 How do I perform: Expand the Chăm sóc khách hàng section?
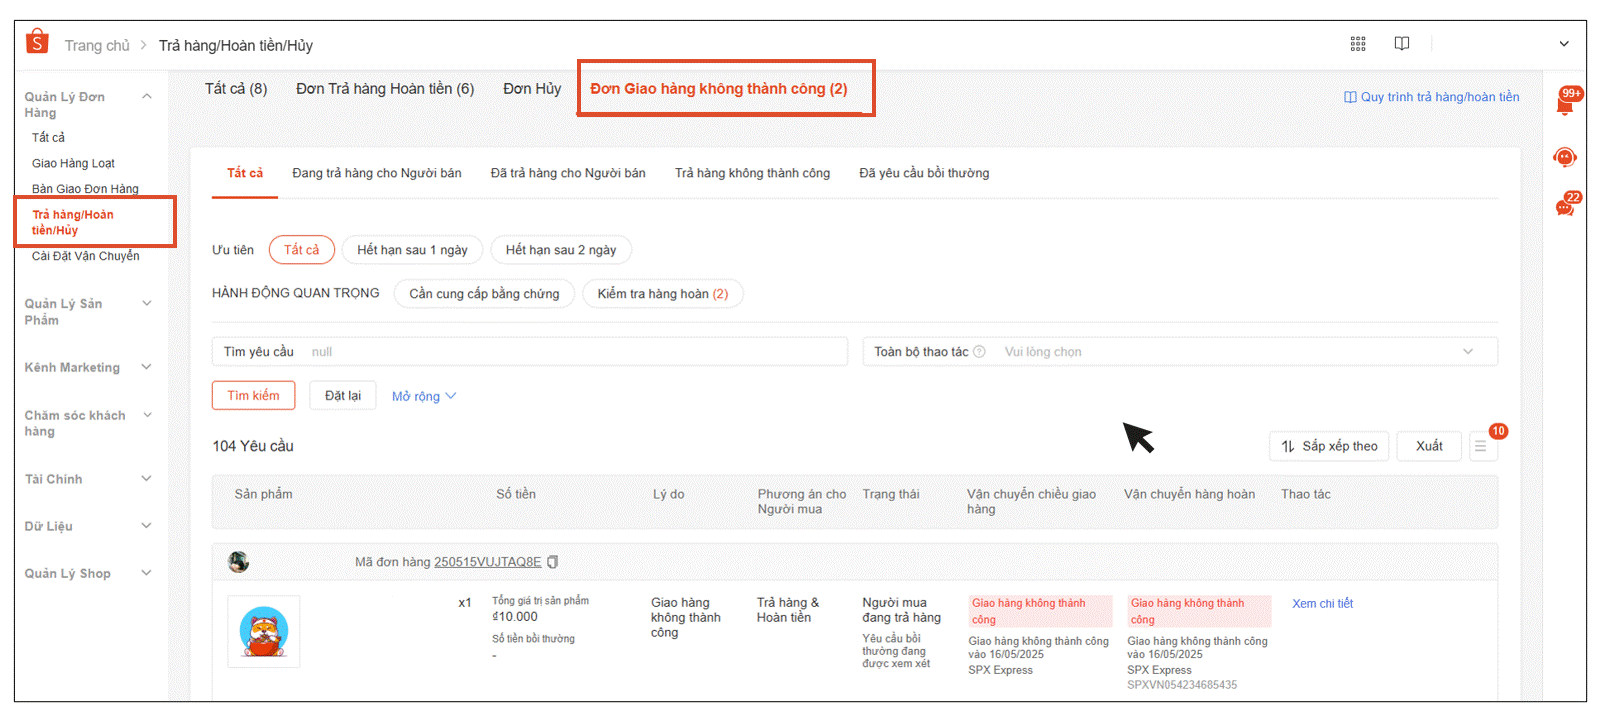point(147,415)
